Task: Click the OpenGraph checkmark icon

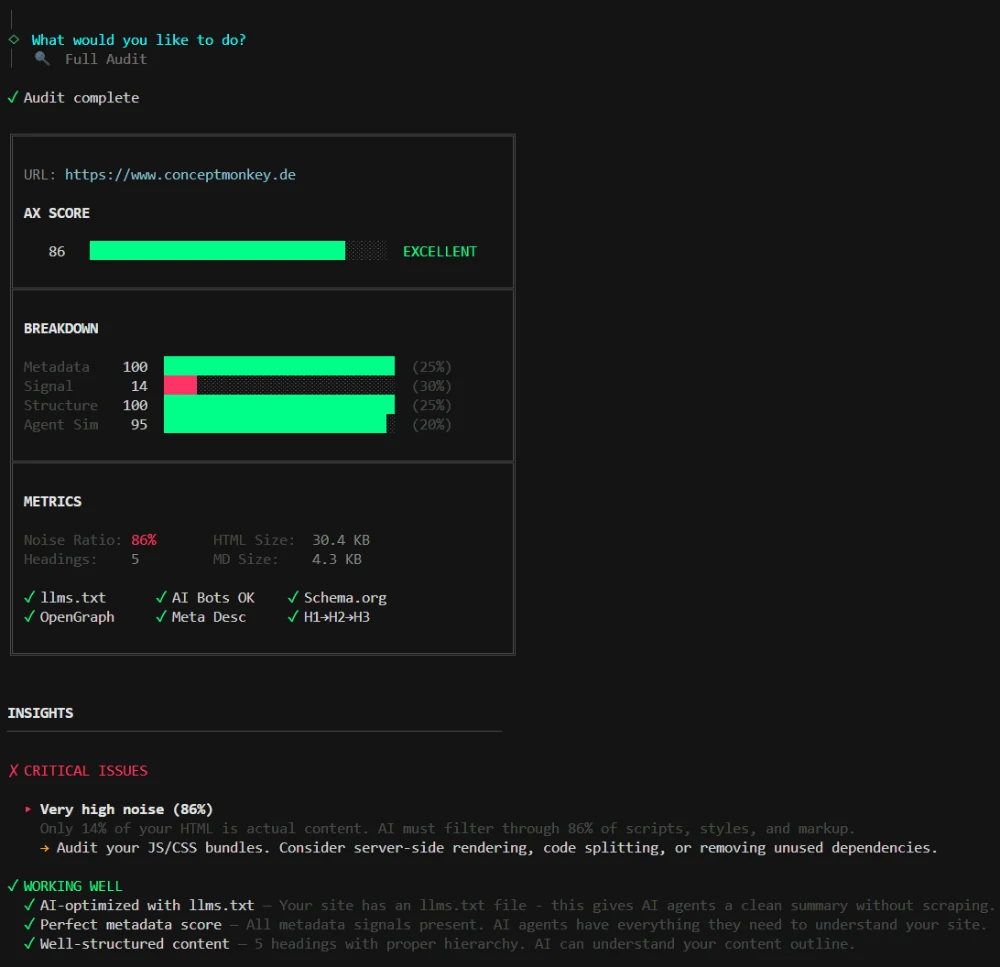Action: (x=28, y=617)
